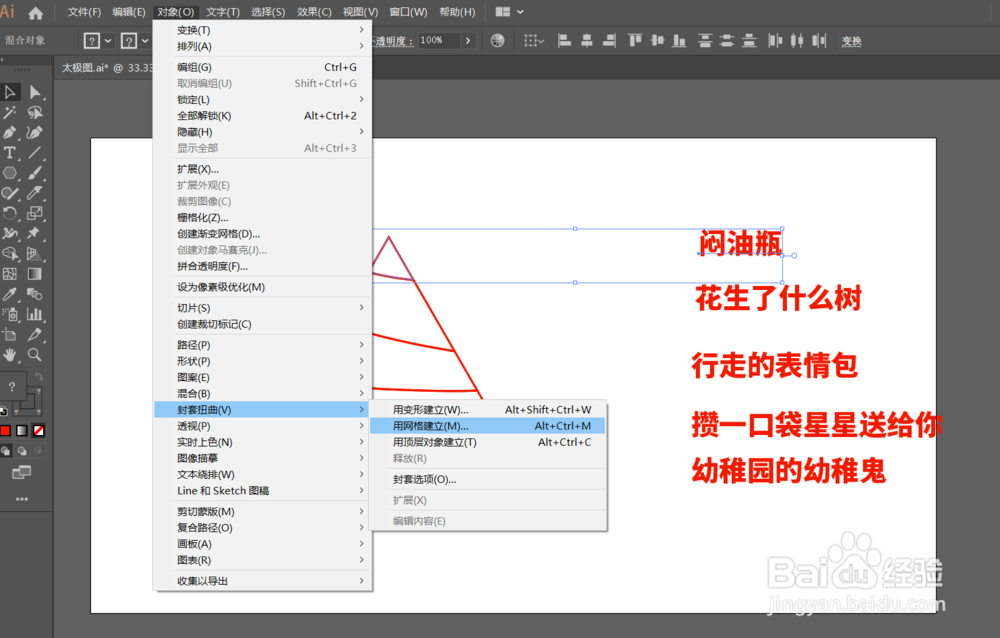The width and height of the screenshot is (1000, 638).
Task: Select the Paintbrush tool
Action: pos(34,173)
